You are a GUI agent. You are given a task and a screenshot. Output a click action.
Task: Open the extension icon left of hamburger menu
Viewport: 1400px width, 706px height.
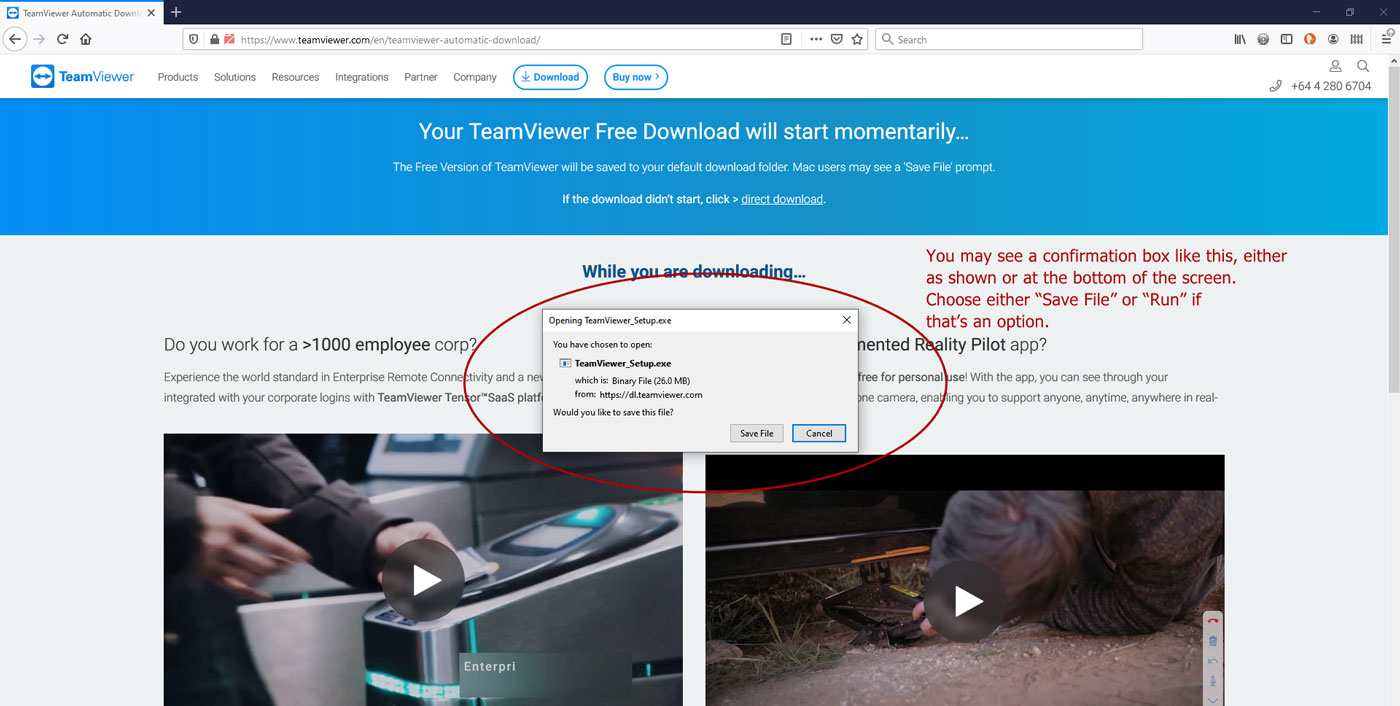pos(1357,39)
